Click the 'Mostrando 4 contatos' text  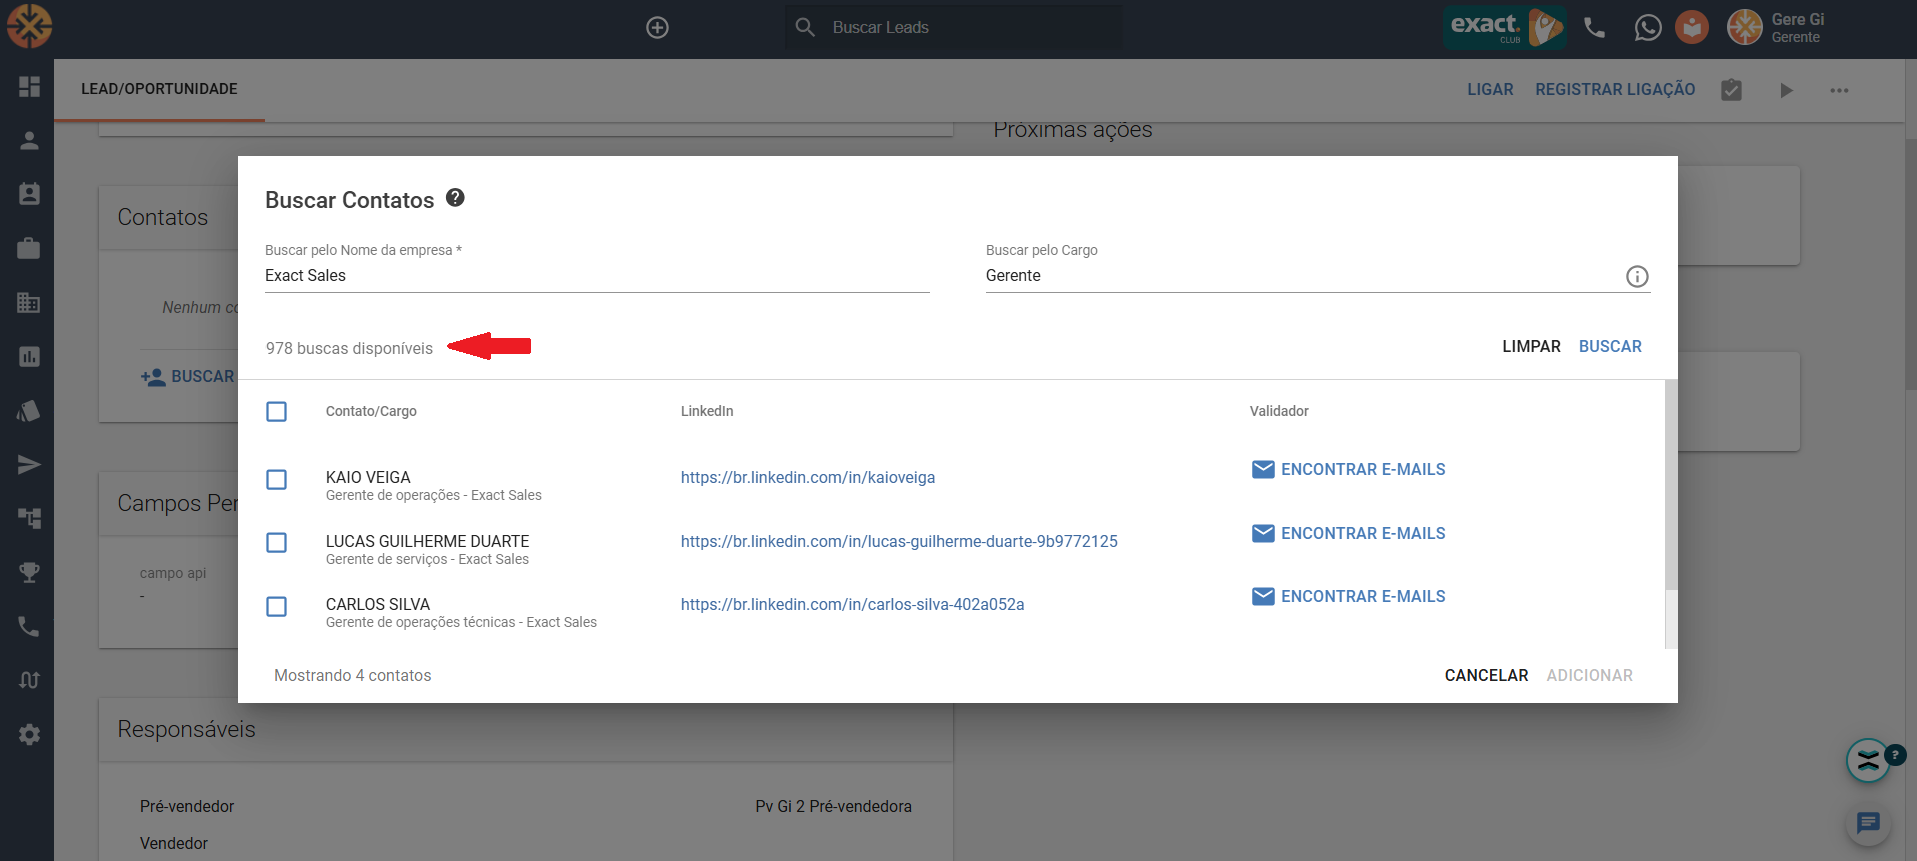tap(353, 676)
